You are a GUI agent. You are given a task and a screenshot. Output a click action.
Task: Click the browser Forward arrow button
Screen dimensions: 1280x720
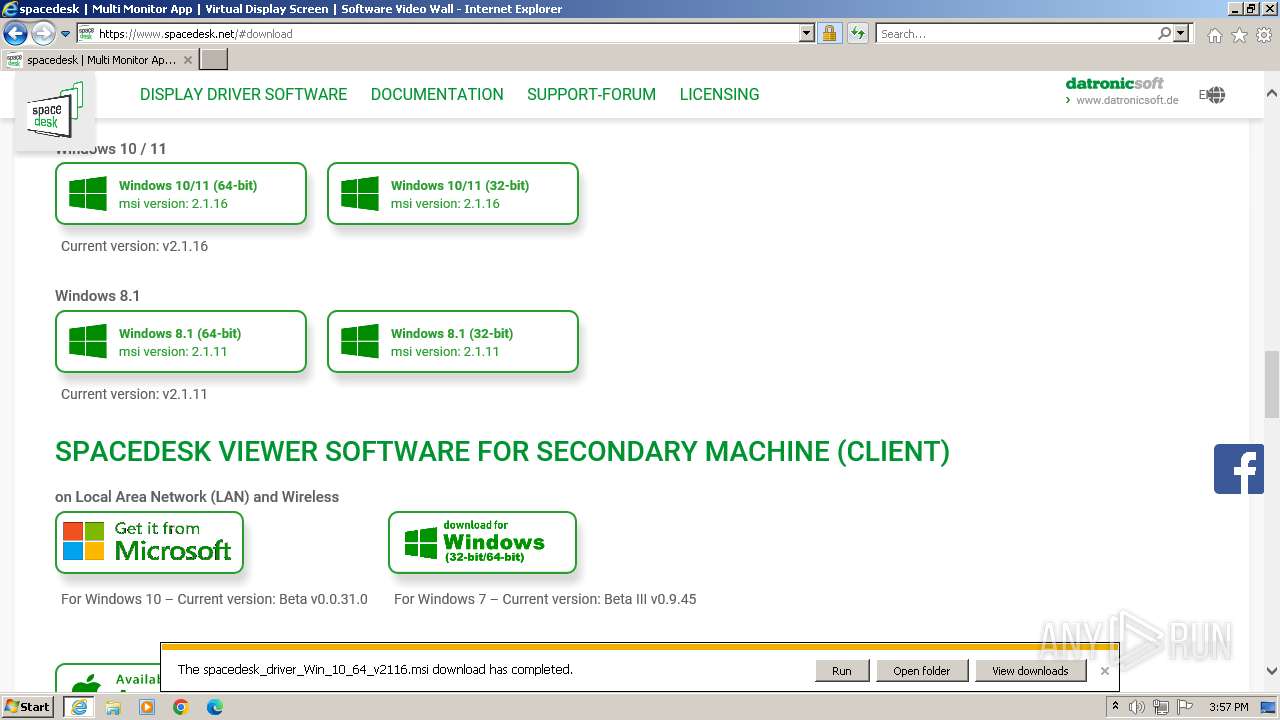43,33
